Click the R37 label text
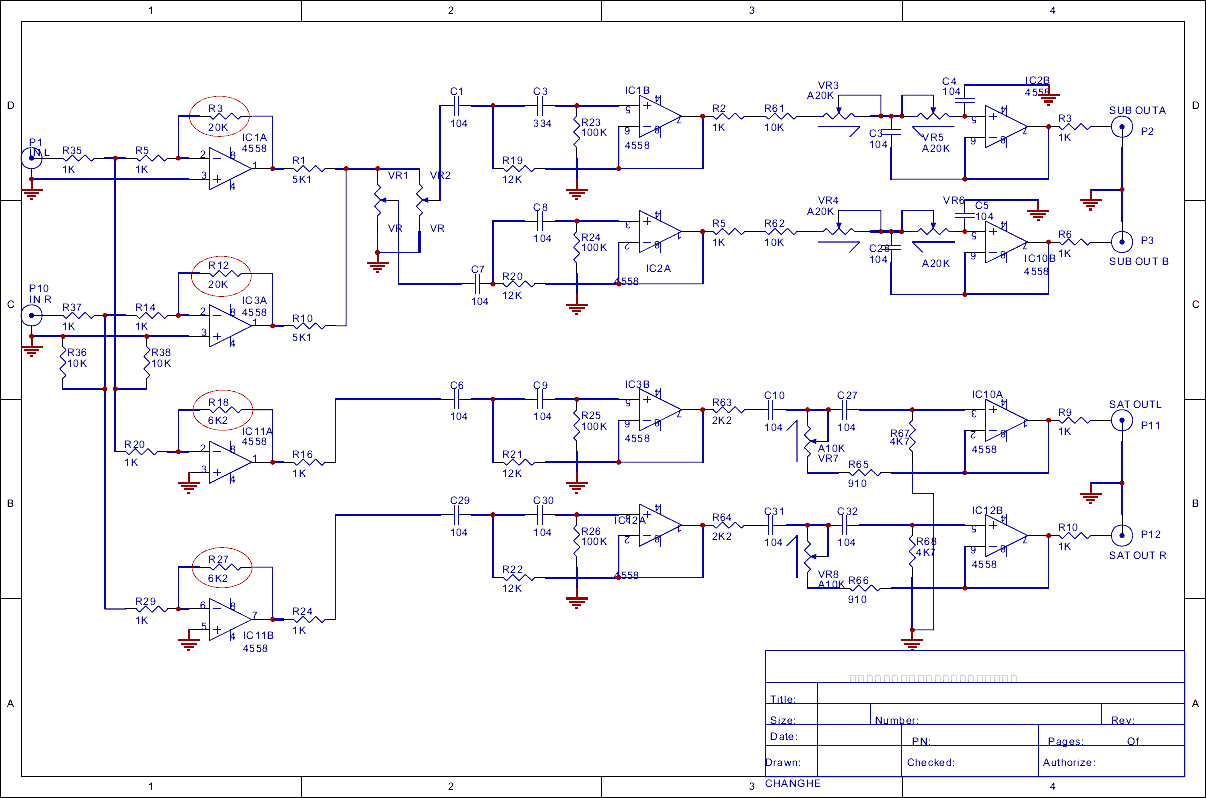 point(72,308)
